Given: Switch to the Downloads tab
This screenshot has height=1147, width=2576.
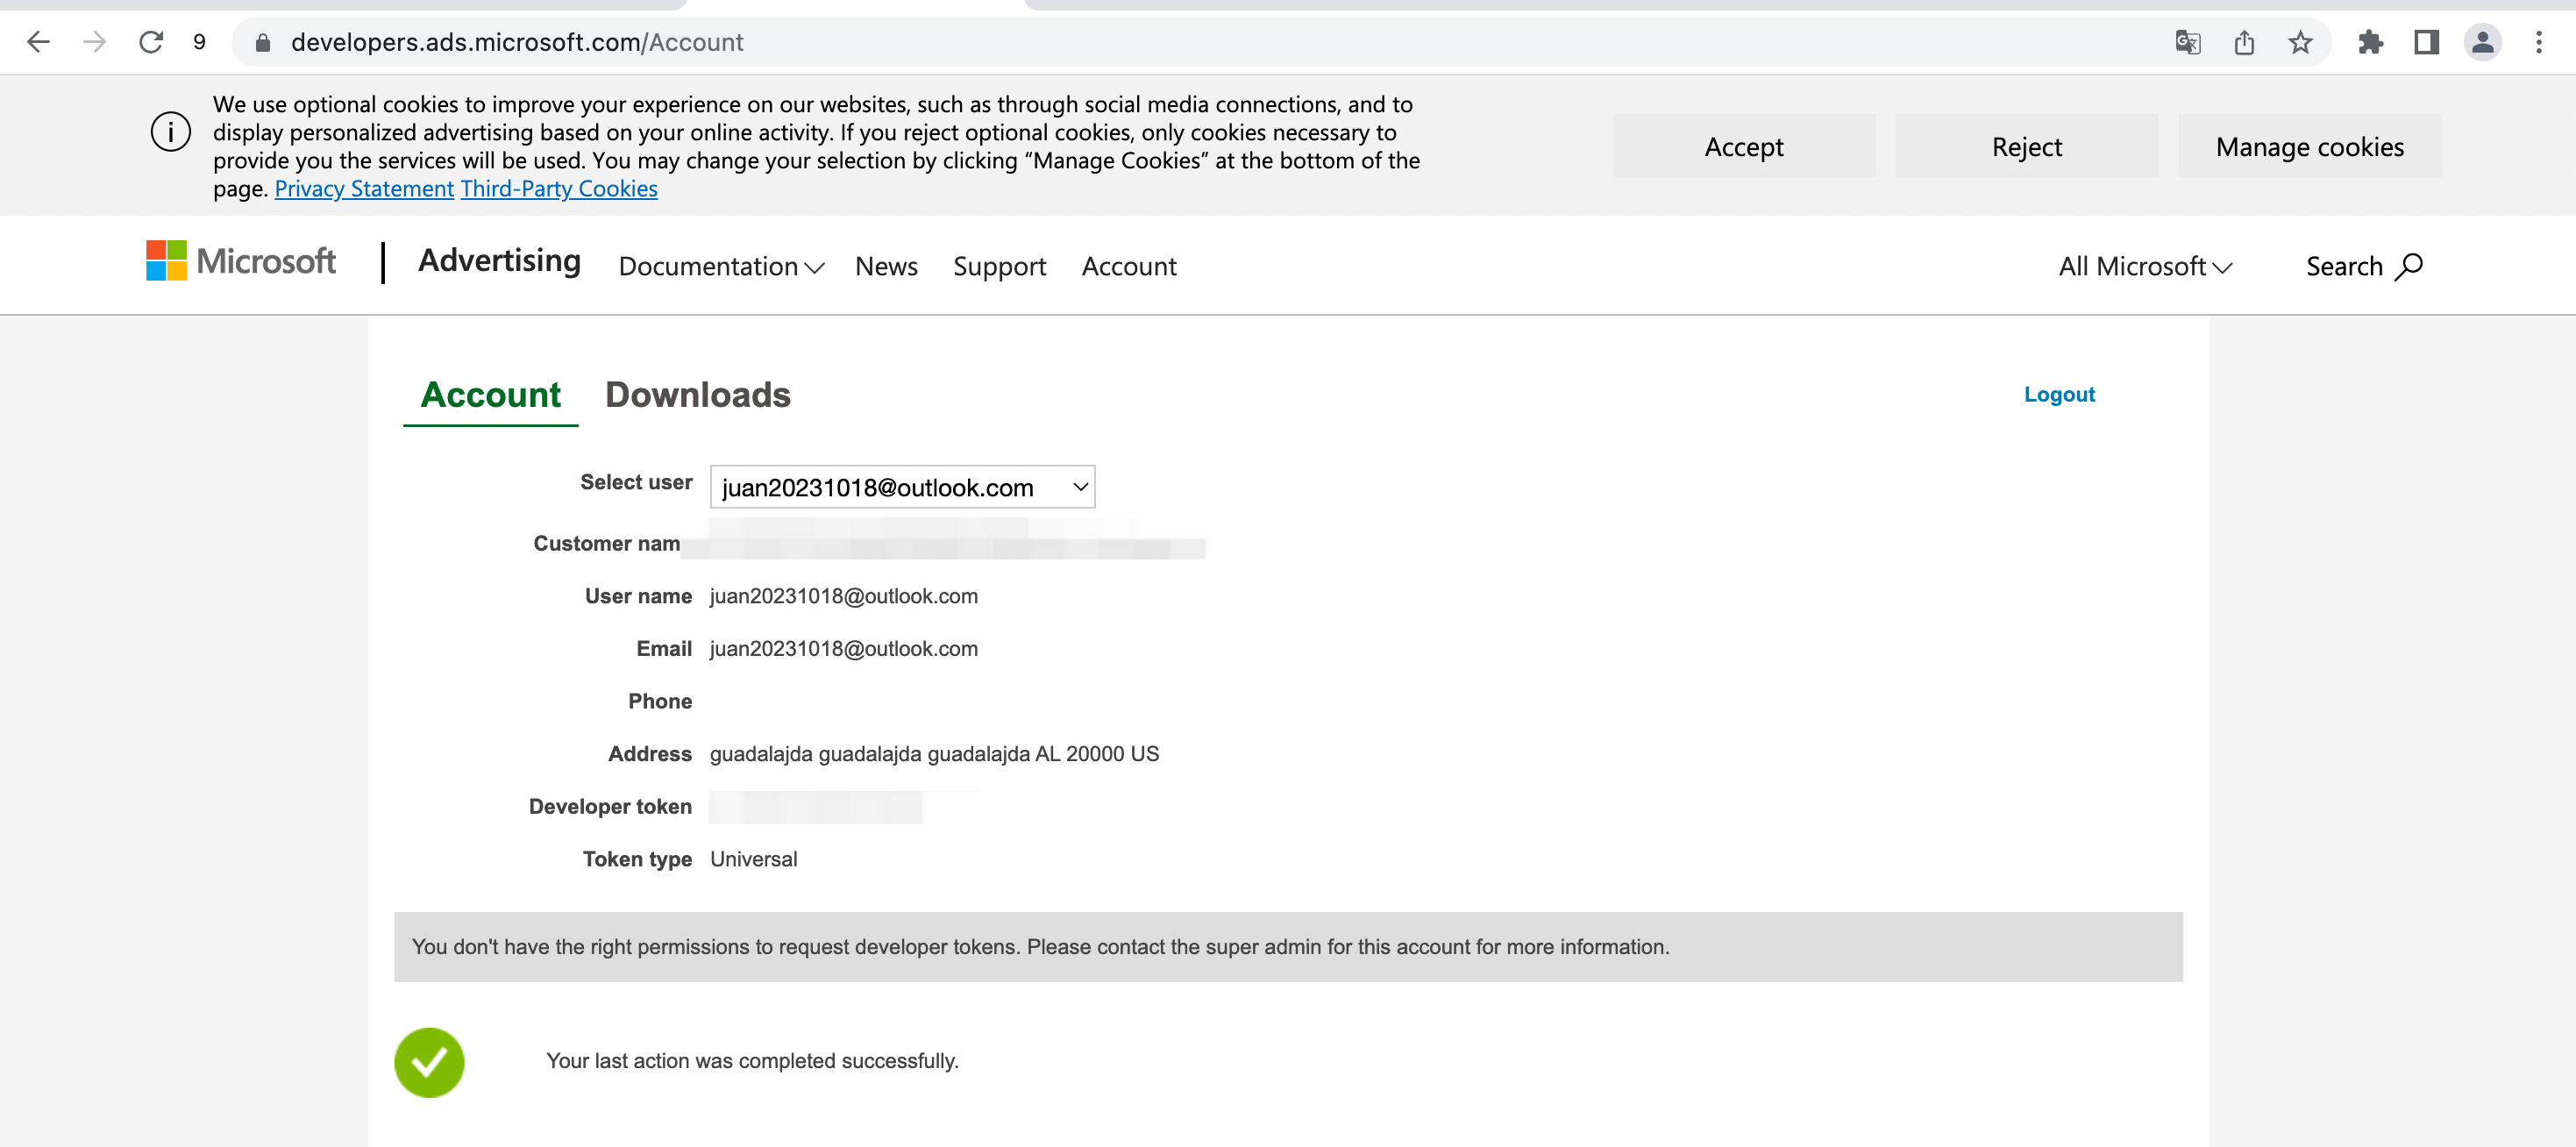Looking at the screenshot, I should (698, 395).
